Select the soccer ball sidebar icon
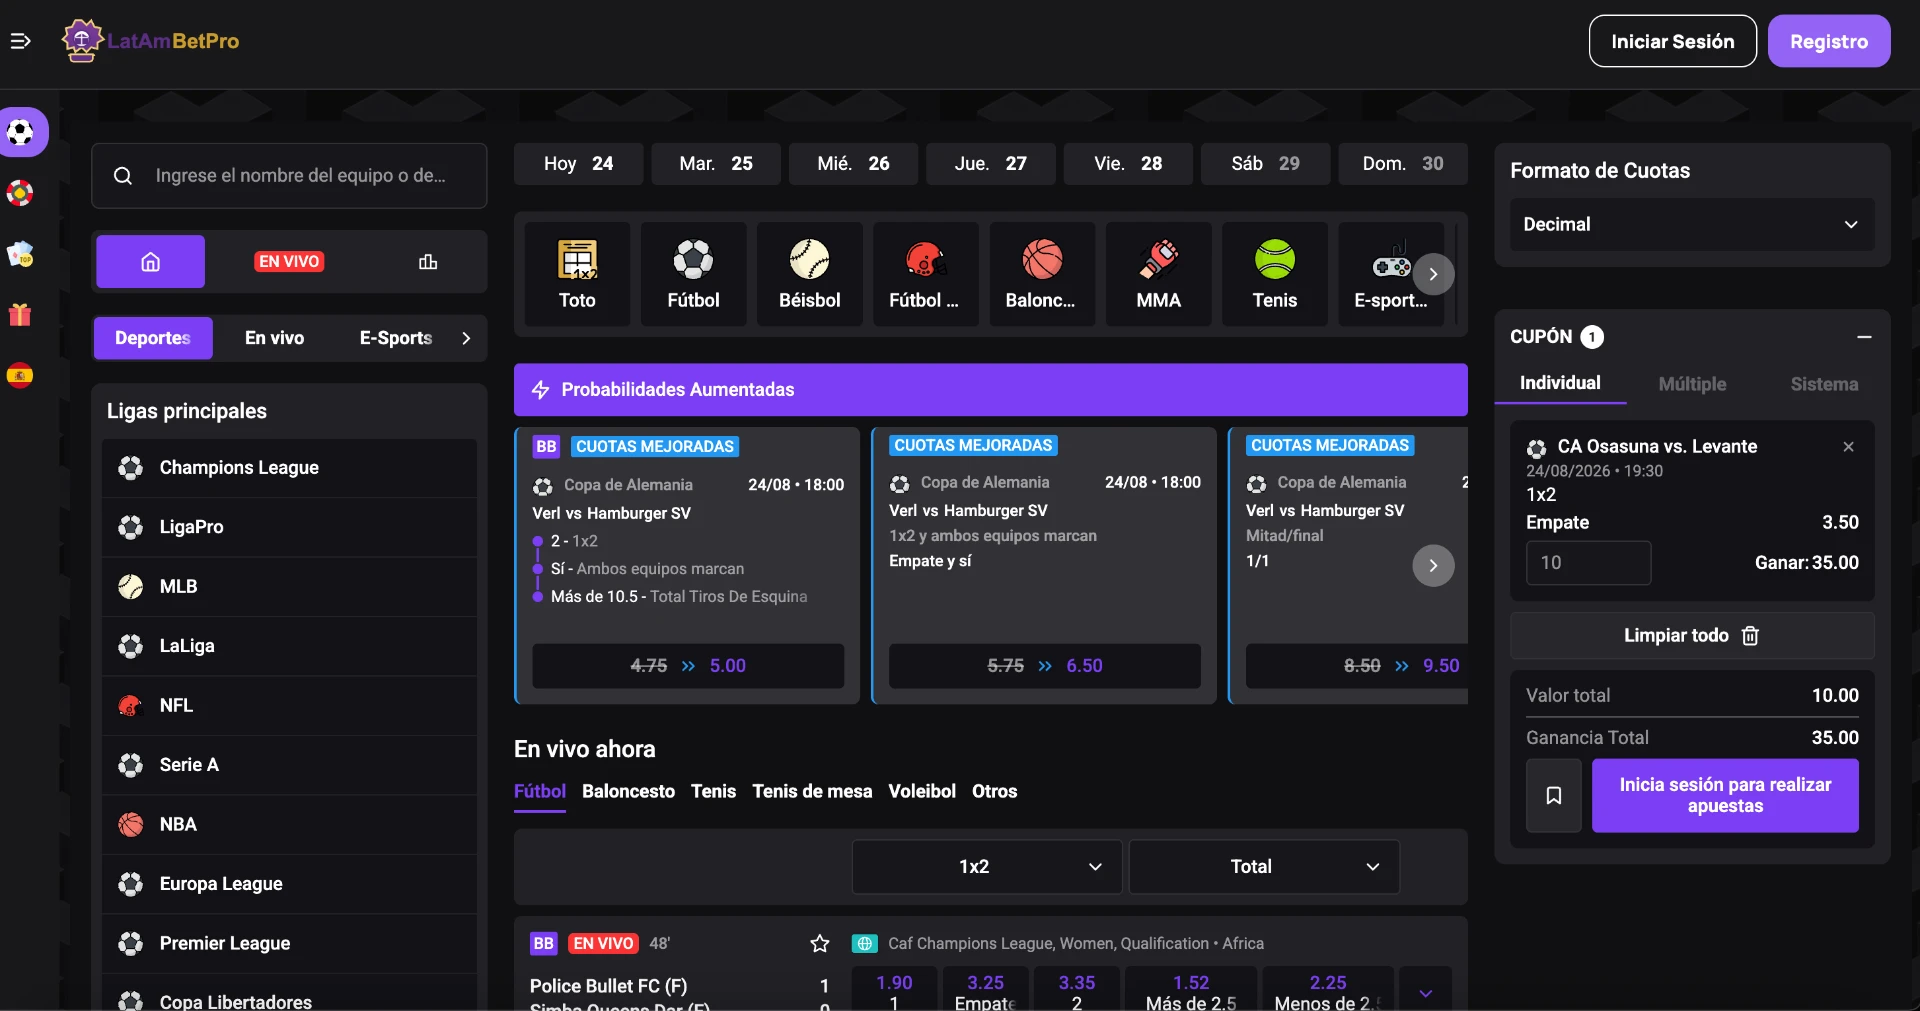The height and width of the screenshot is (1011, 1920). click(x=20, y=132)
